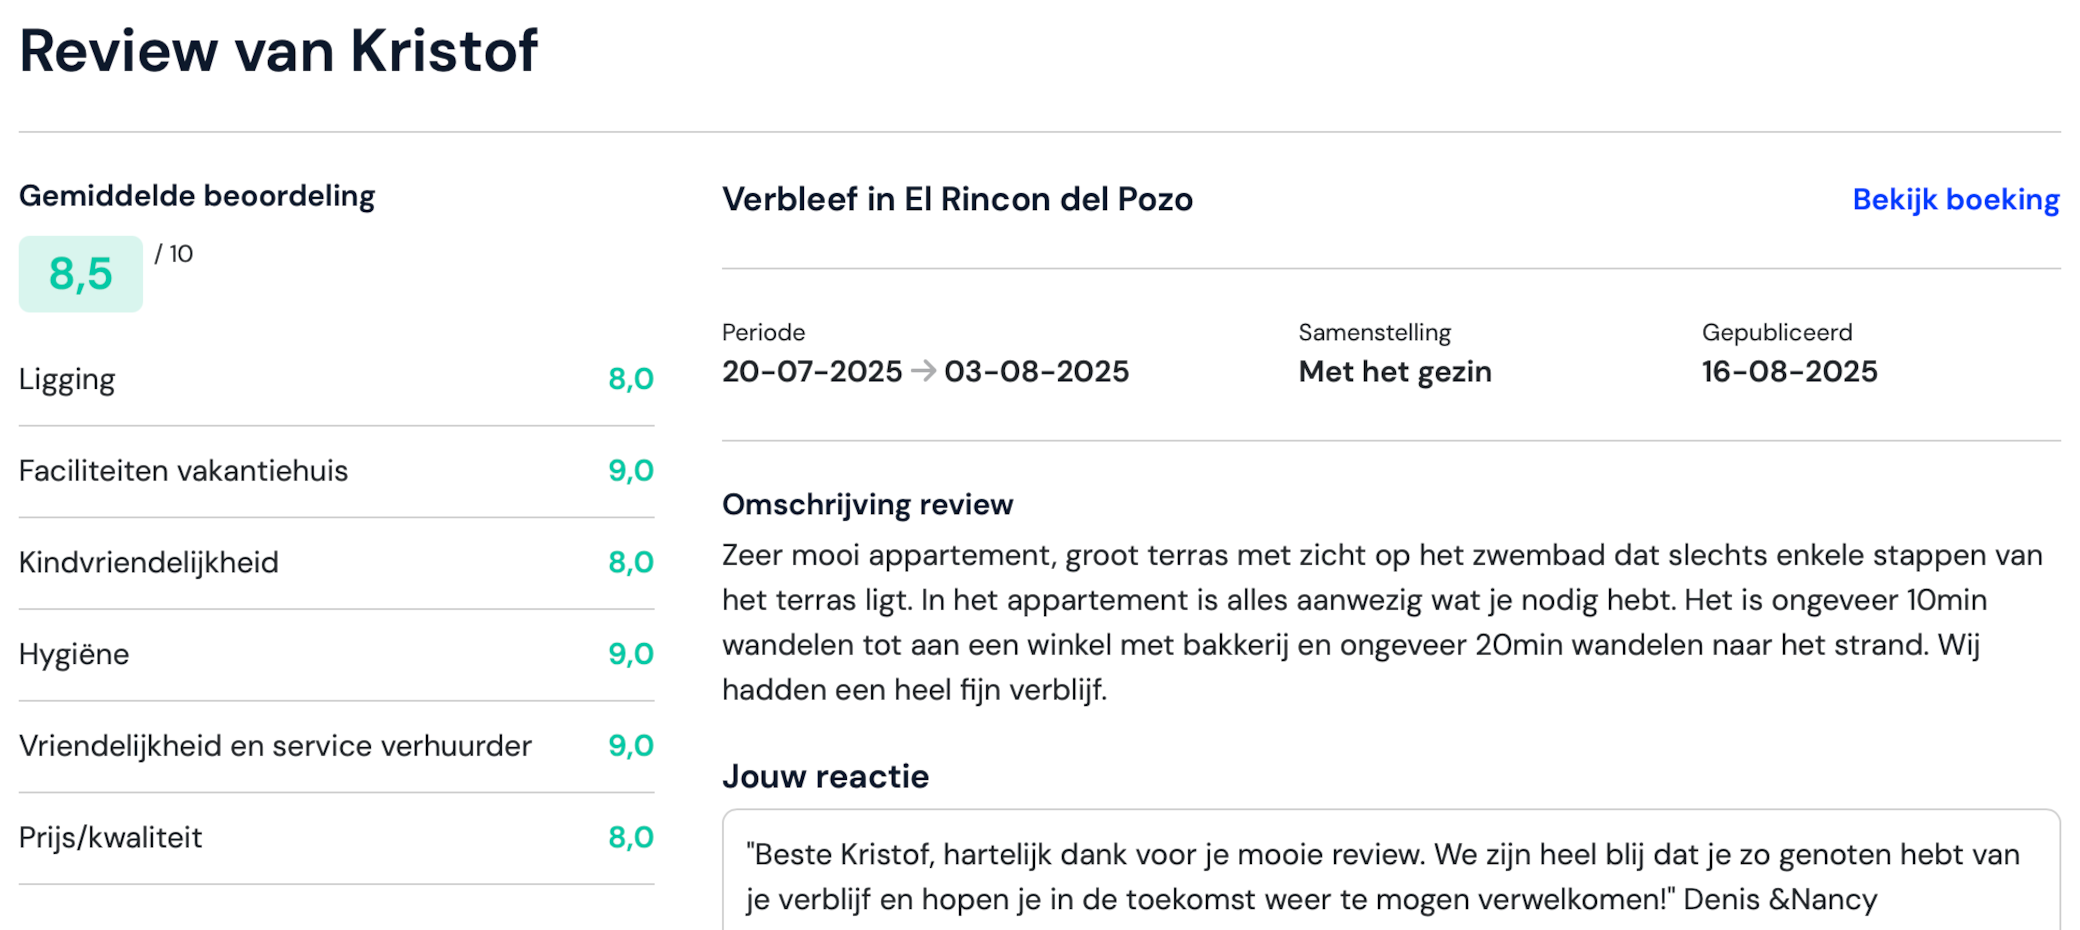Click the Hygiëne score value
Viewport: 2080px width, 930px height.
point(630,654)
